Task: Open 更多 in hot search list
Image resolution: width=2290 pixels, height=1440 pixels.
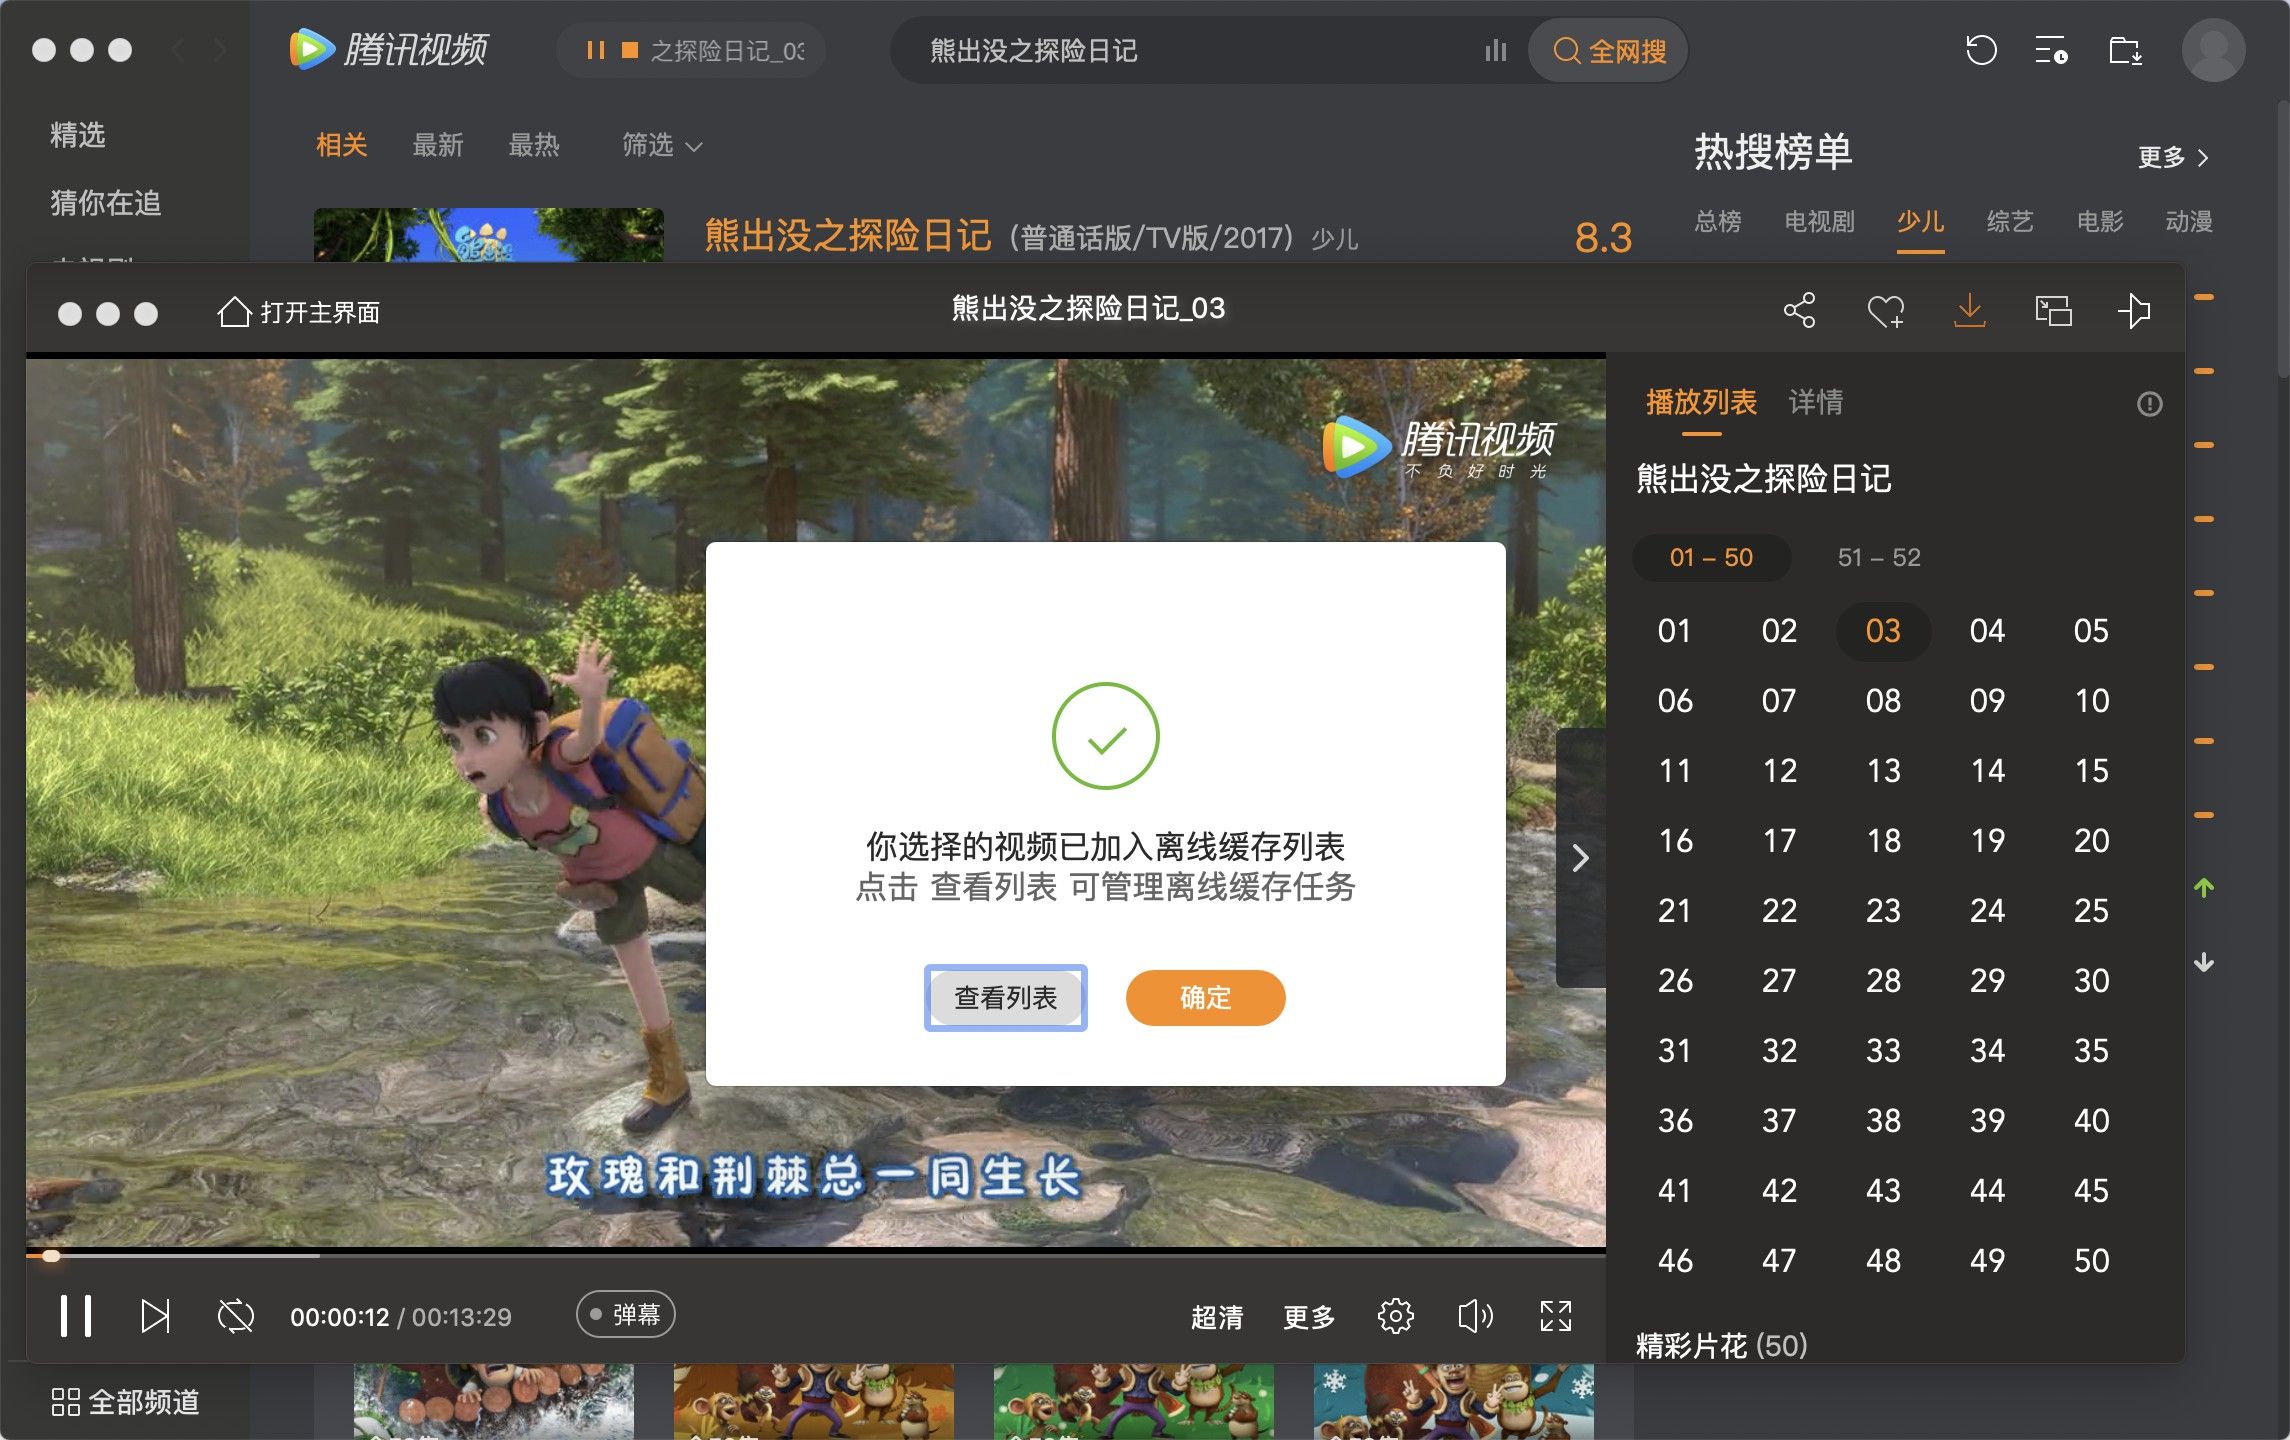Action: point(2173,157)
